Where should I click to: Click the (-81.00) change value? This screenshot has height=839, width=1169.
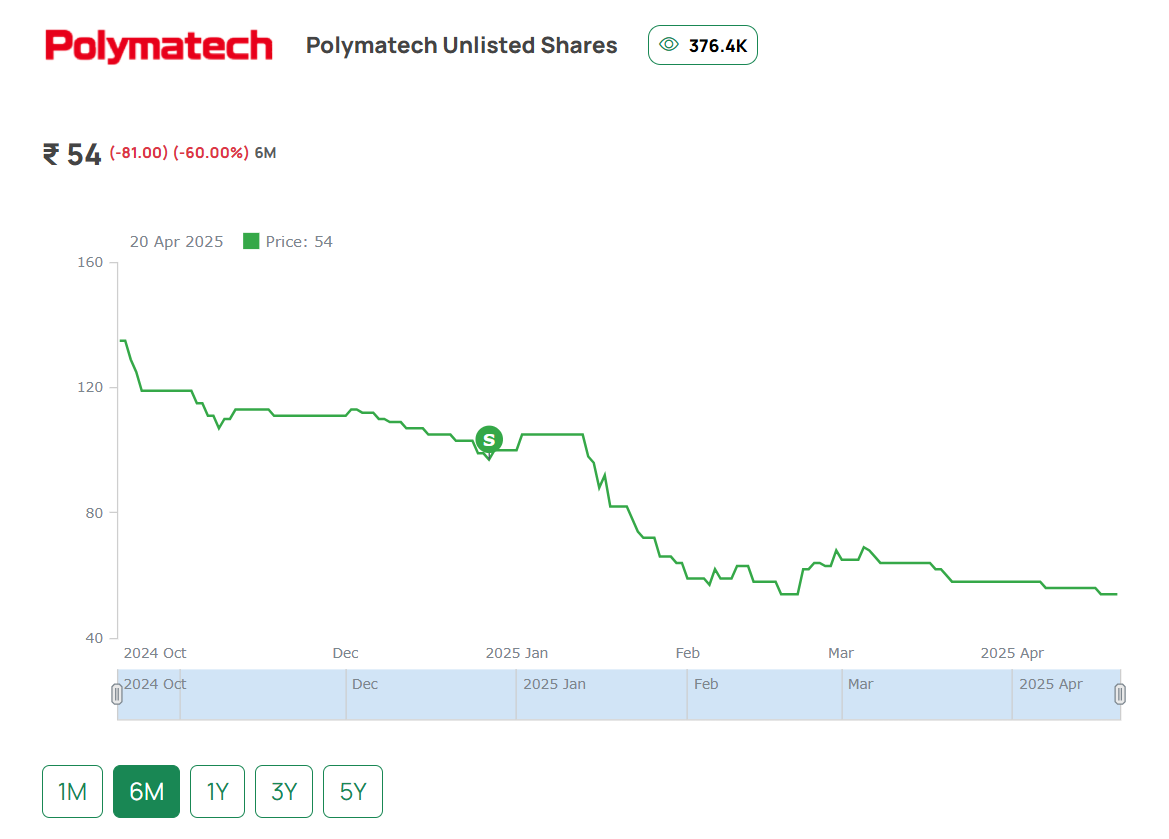tap(139, 153)
